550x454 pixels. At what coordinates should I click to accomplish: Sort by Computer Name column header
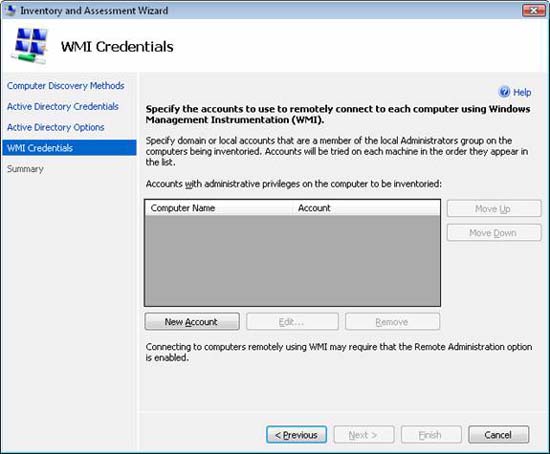[220, 208]
